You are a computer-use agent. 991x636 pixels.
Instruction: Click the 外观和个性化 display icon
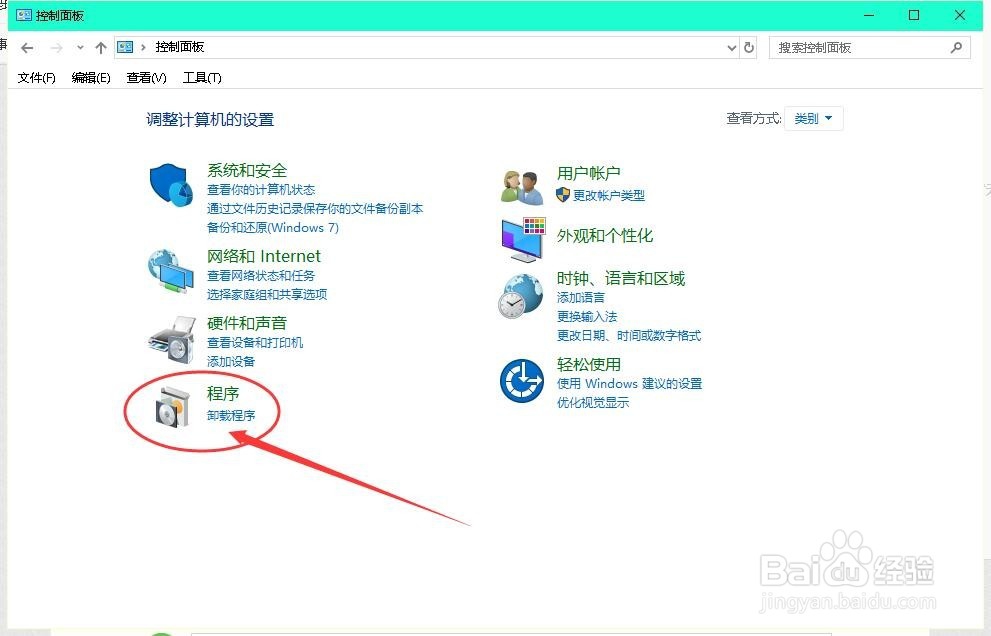coord(521,240)
